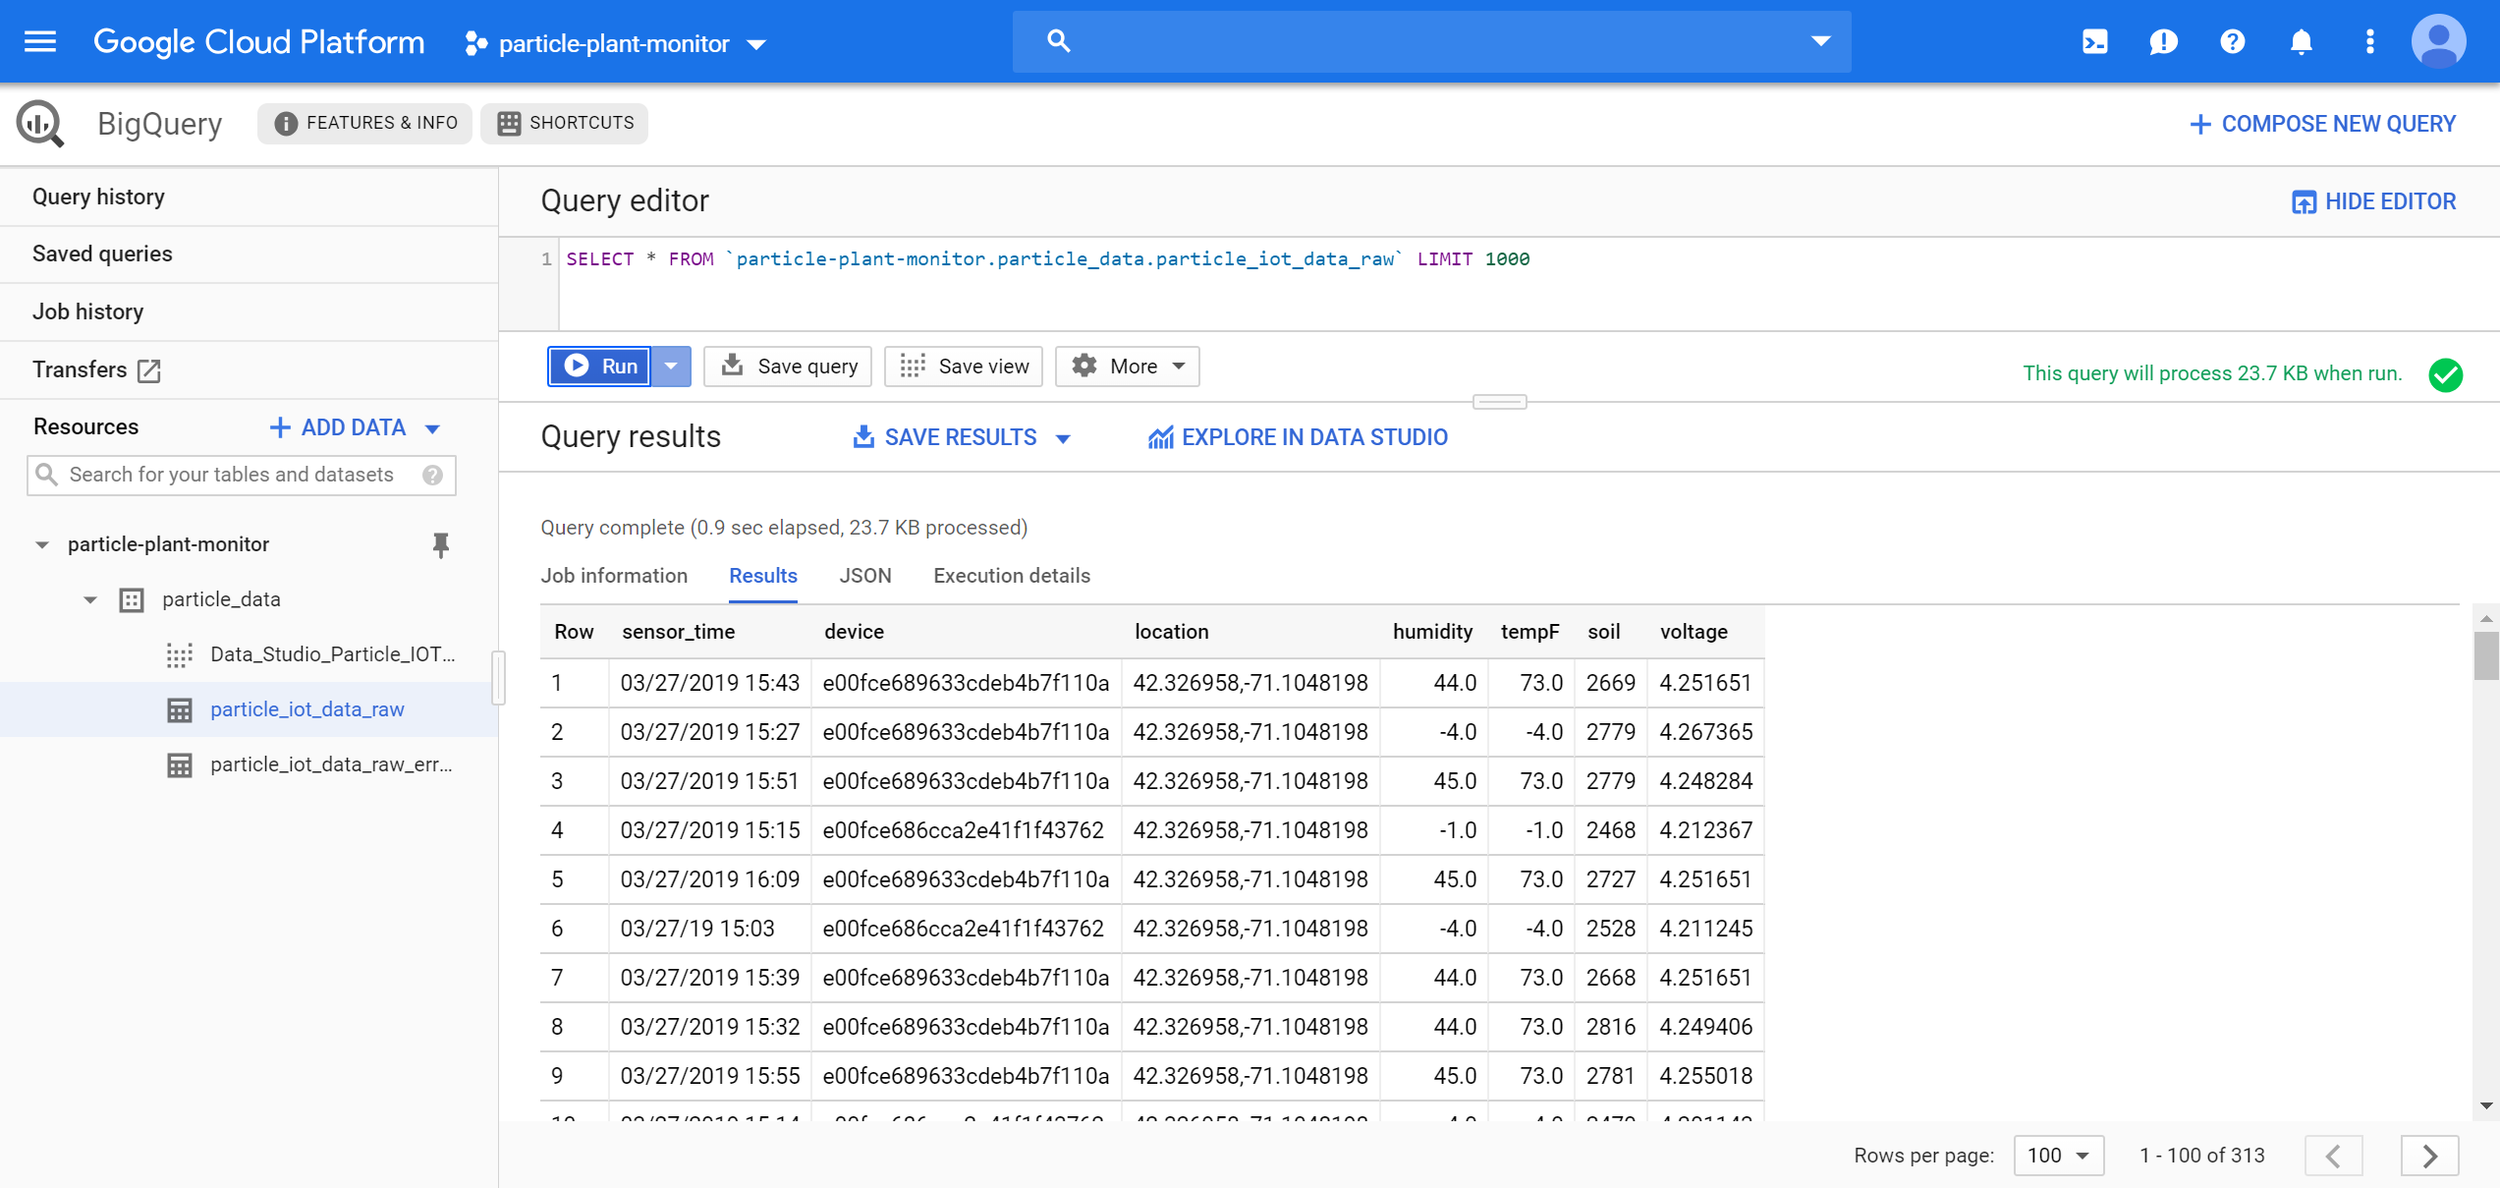This screenshot has width=2500, height=1188.
Task: Click the pin icon for particle-plant-monitor
Action: pos(440,545)
